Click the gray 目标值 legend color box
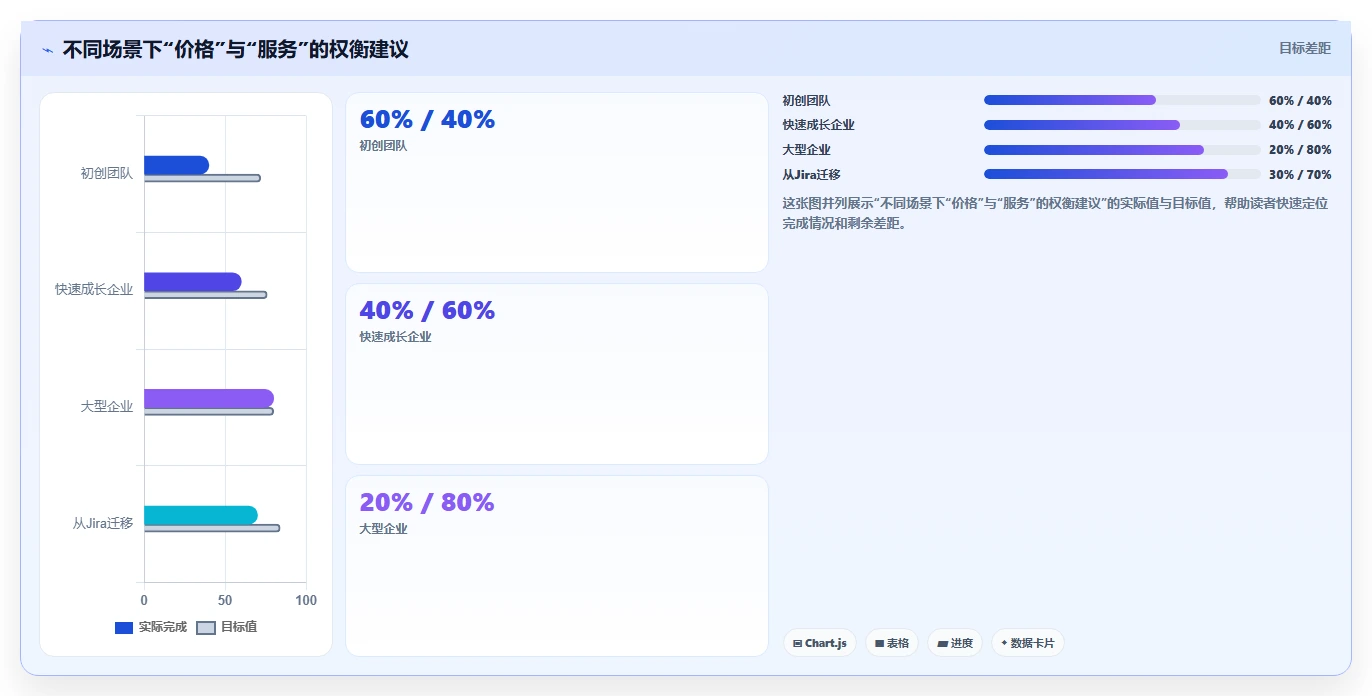Screen dimensions: 1372x696 point(205,628)
